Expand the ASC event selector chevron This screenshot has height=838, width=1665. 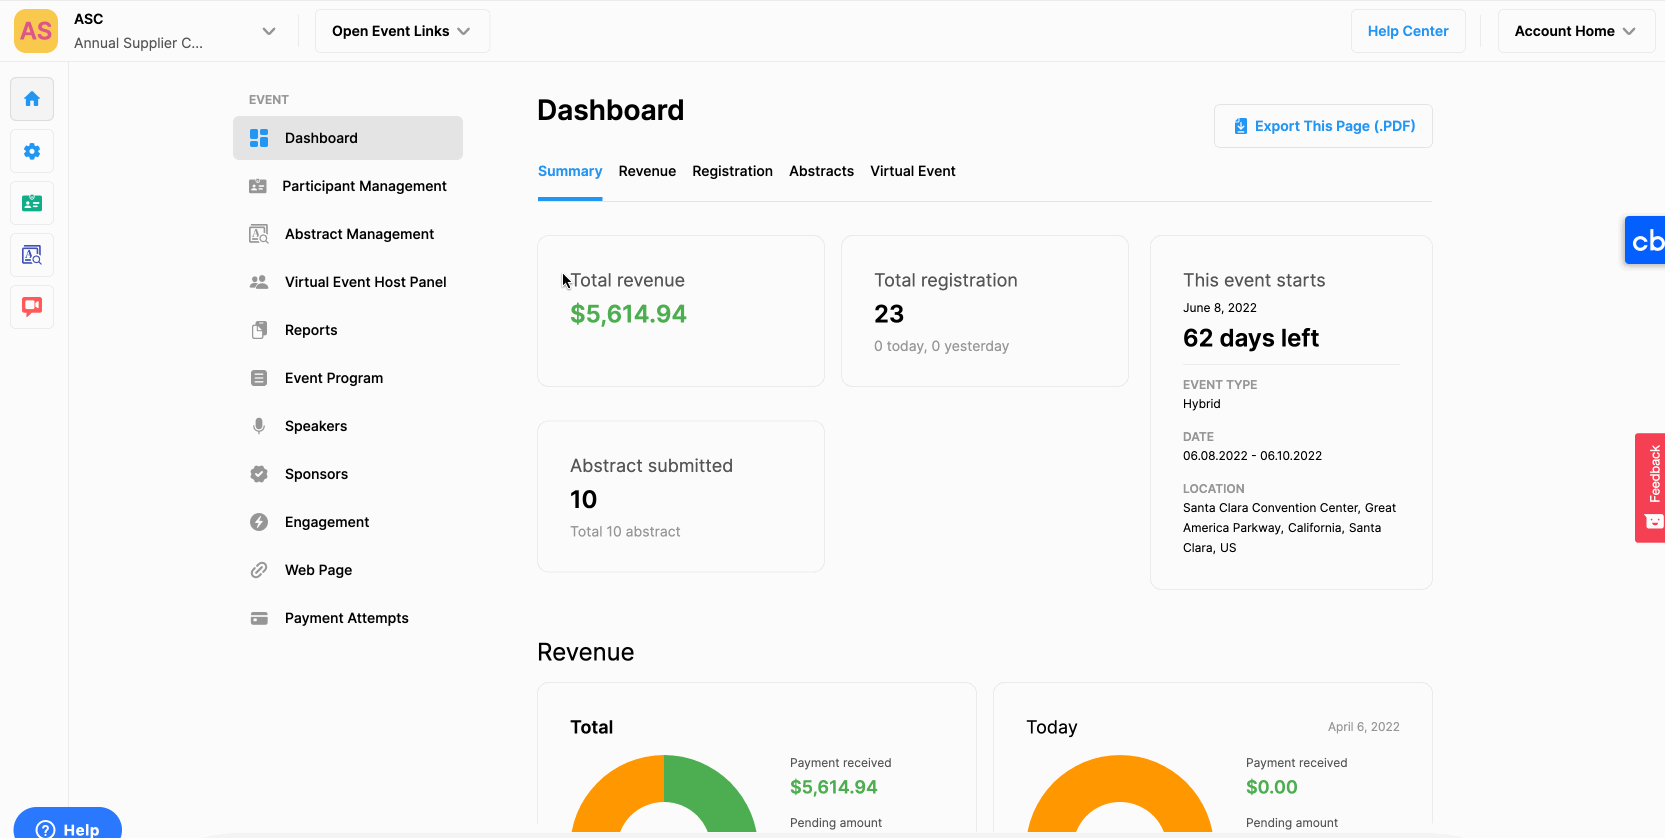(268, 31)
